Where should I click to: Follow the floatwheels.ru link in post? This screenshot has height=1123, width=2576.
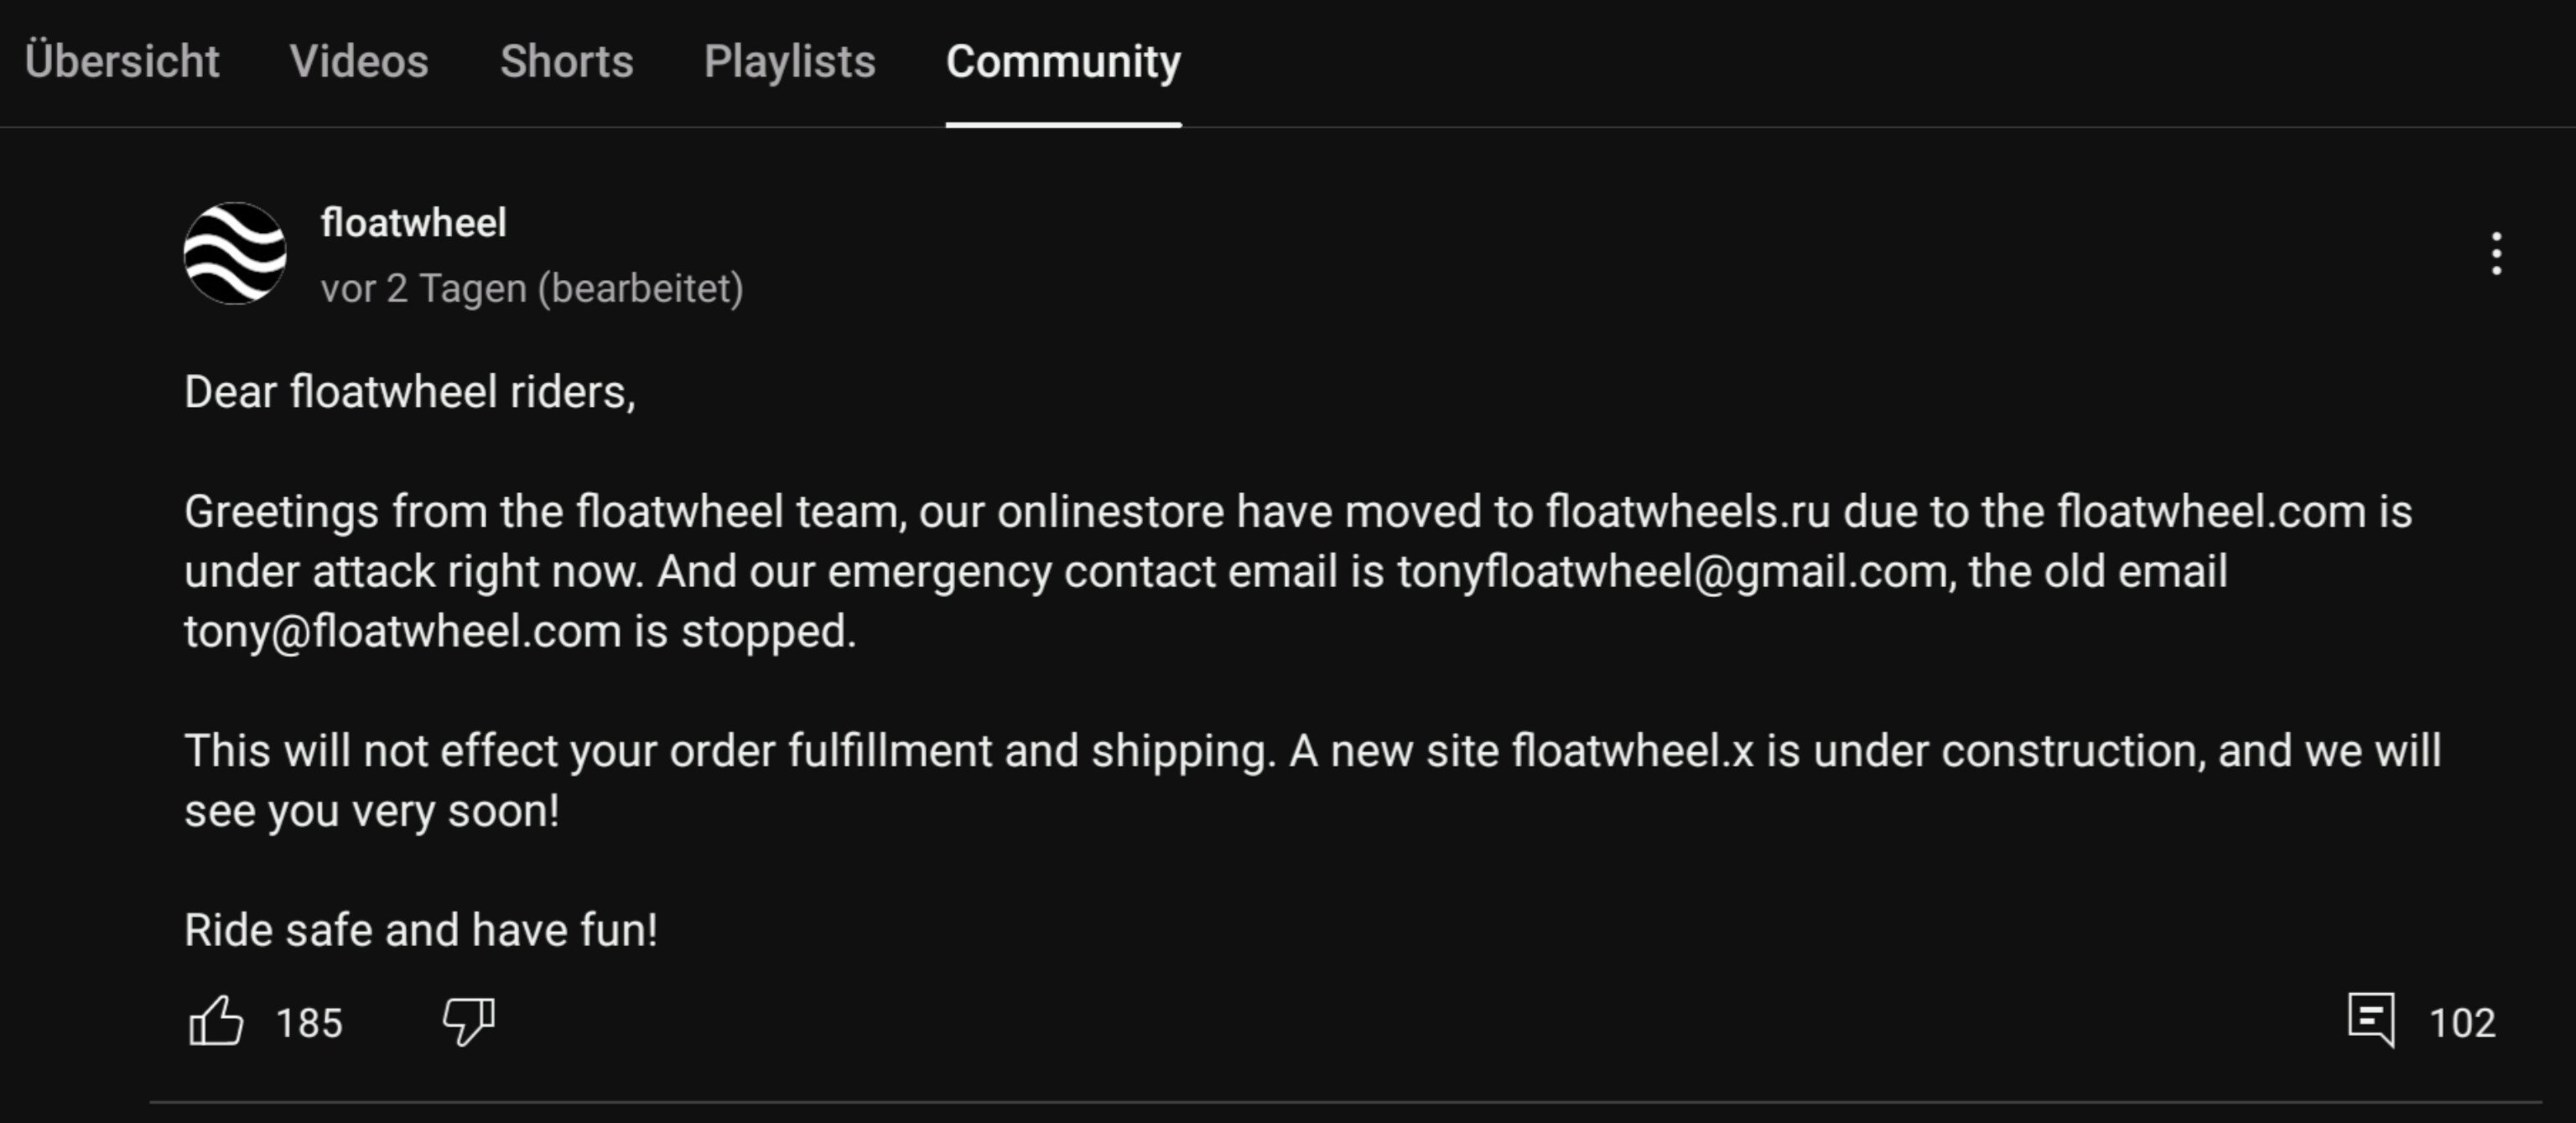pyautogui.click(x=1688, y=512)
